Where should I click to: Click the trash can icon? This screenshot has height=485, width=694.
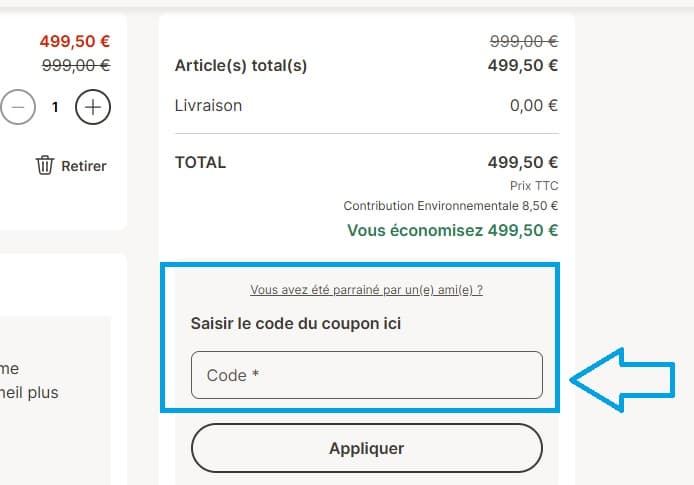click(45, 165)
